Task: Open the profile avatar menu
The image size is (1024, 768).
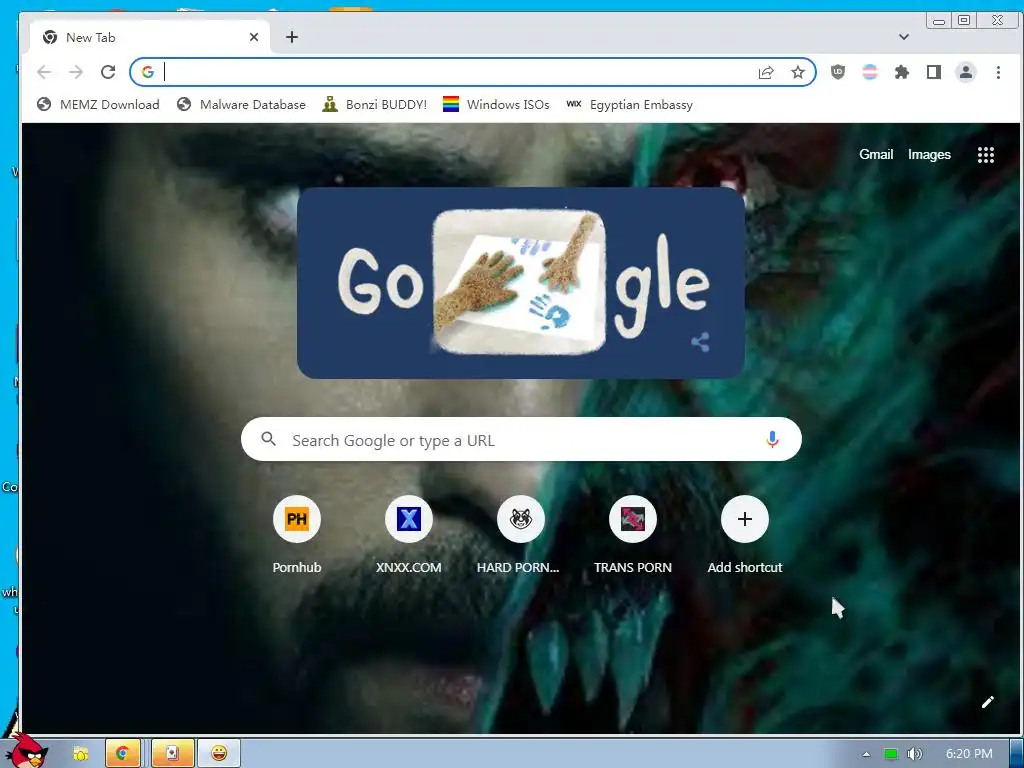Action: pyautogui.click(x=966, y=72)
